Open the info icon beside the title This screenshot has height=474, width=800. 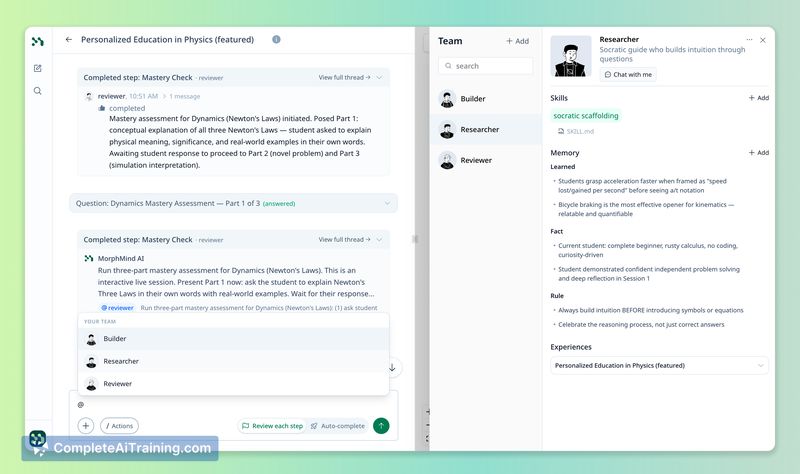pyautogui.click(x=276, y=39)
